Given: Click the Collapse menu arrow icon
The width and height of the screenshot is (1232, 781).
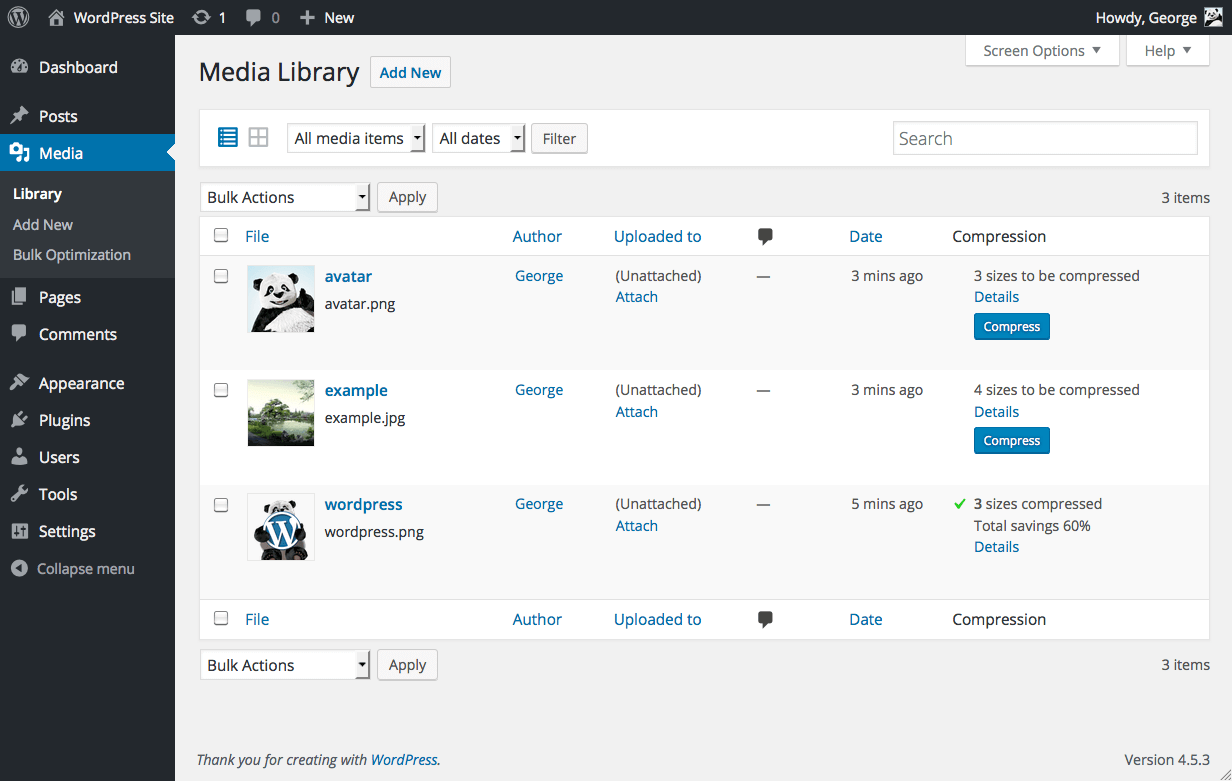Looking at the screenshot, I should coord(19,569).
